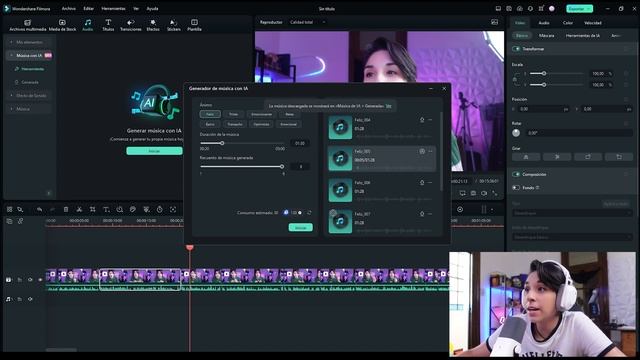Screen dimensions: 640x360
Task: Switch to the Color tab in properties
Action: [568, 23]
